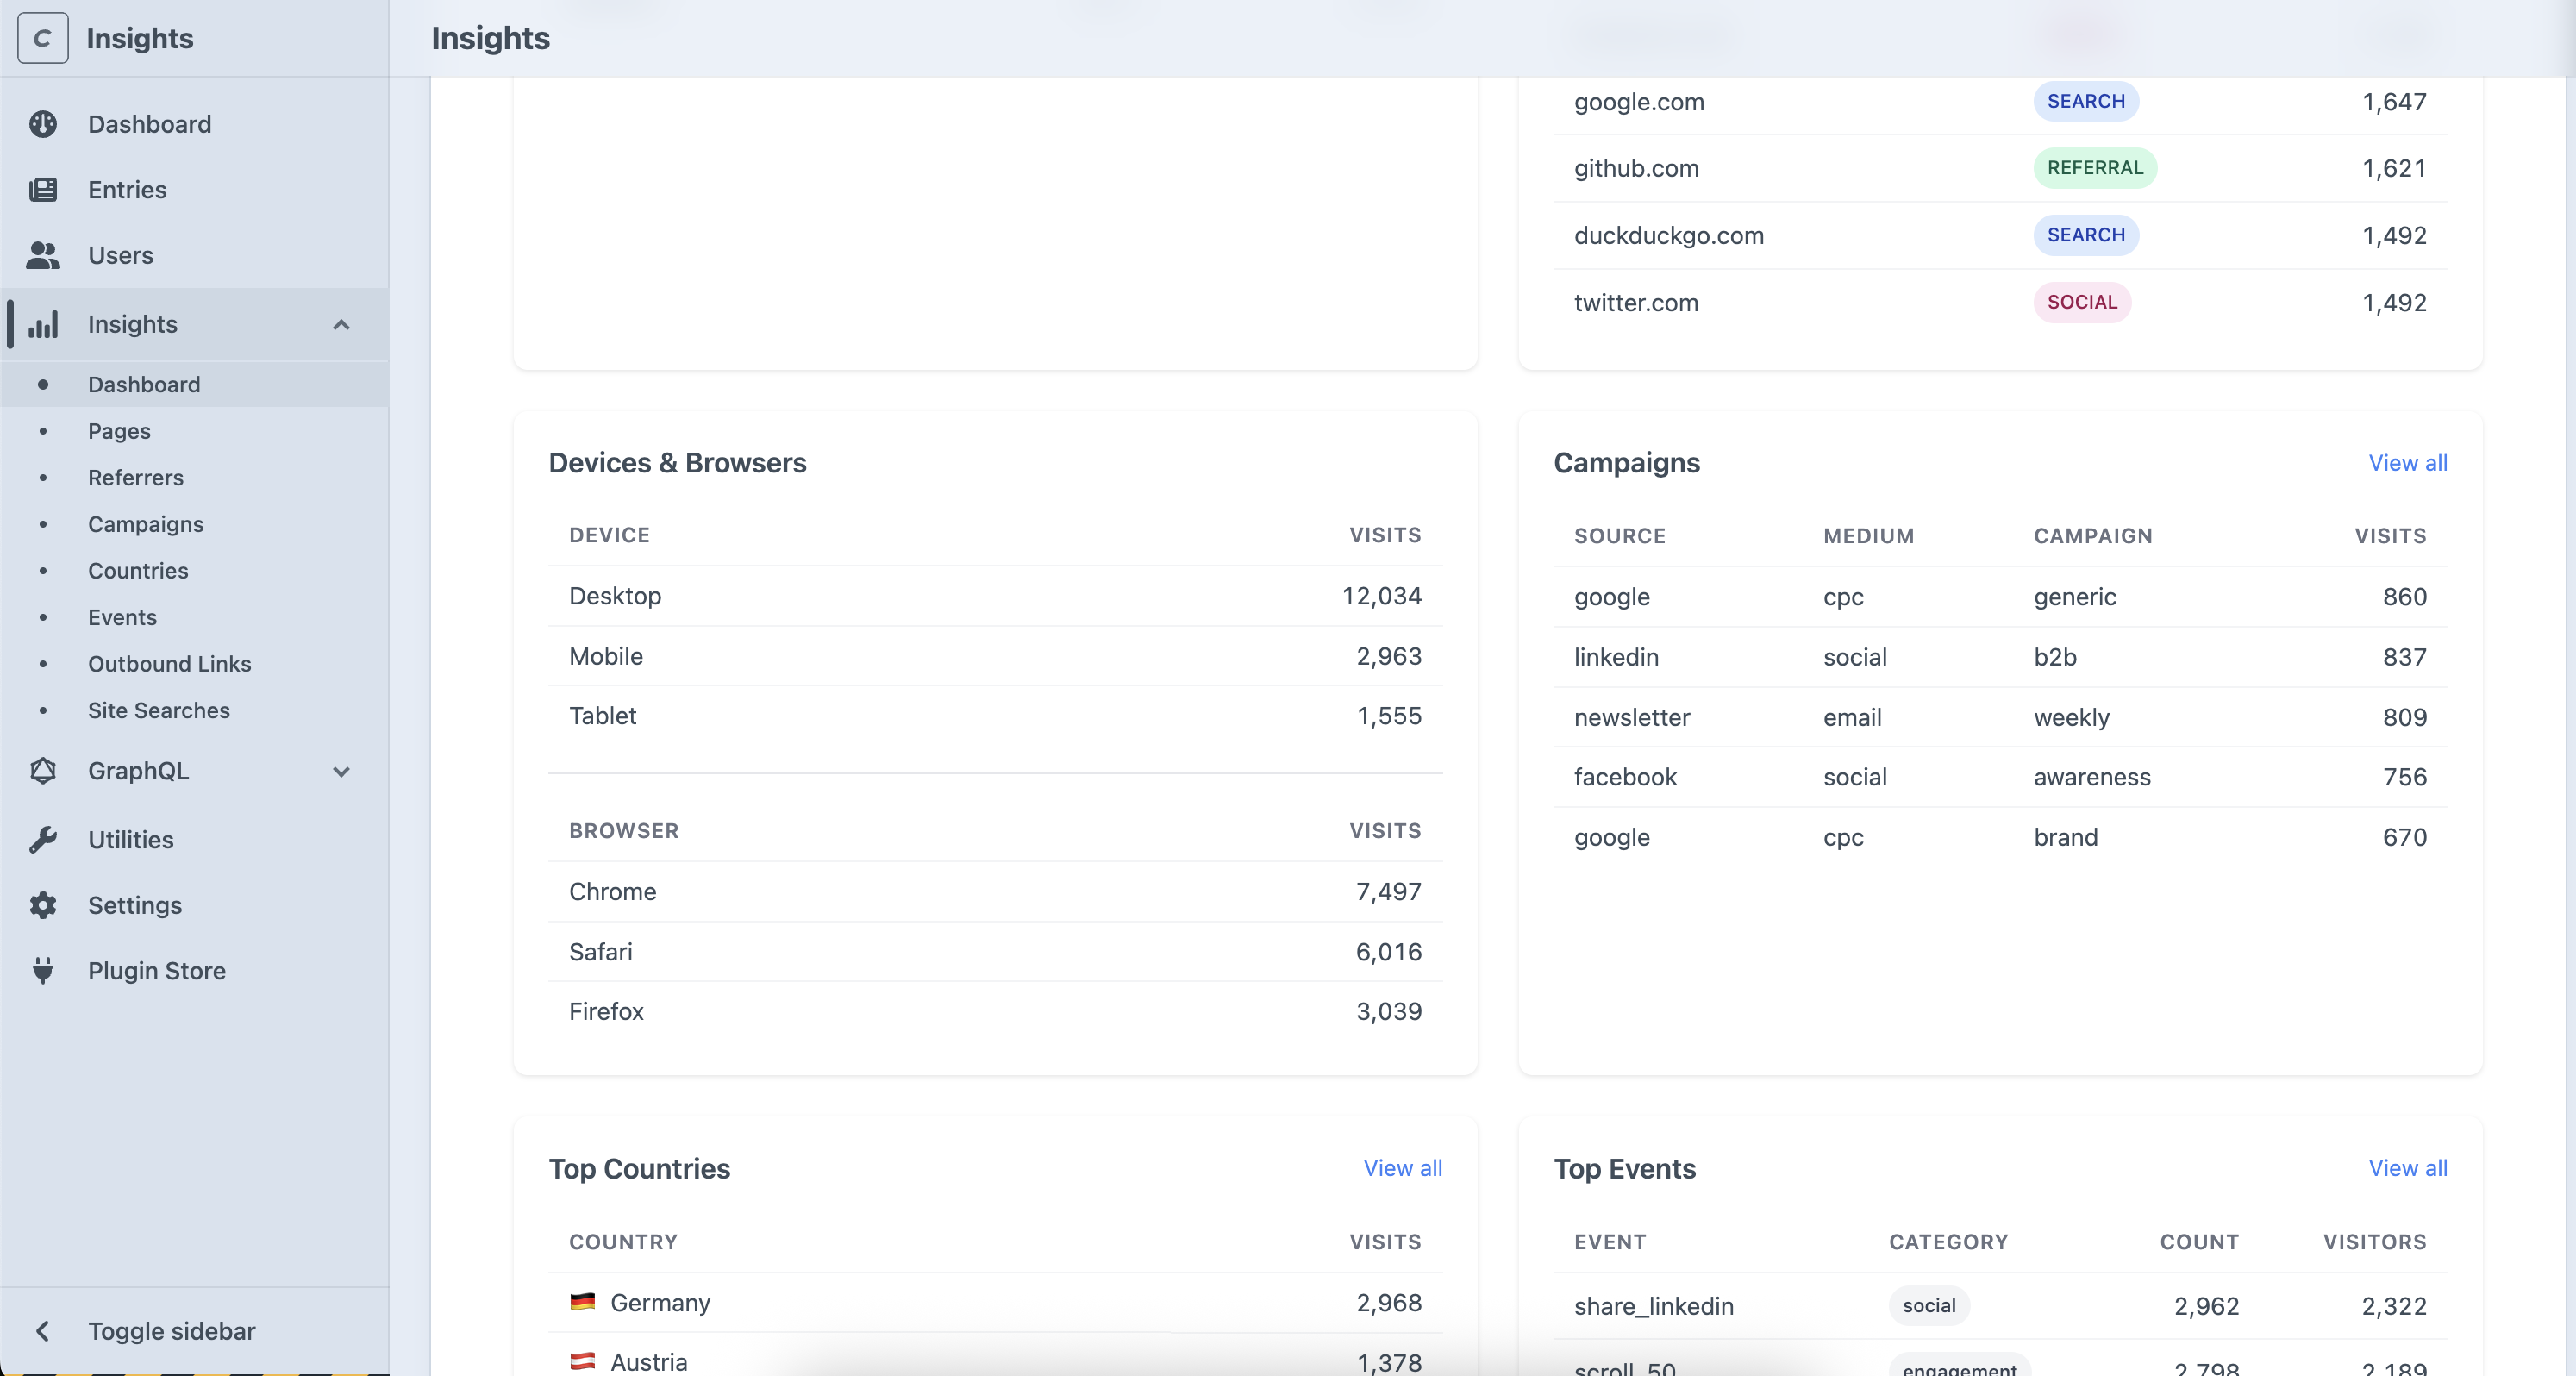Click View all in Top Countries card
Screen dimensions: 2576x1376
(1402, 1168)
